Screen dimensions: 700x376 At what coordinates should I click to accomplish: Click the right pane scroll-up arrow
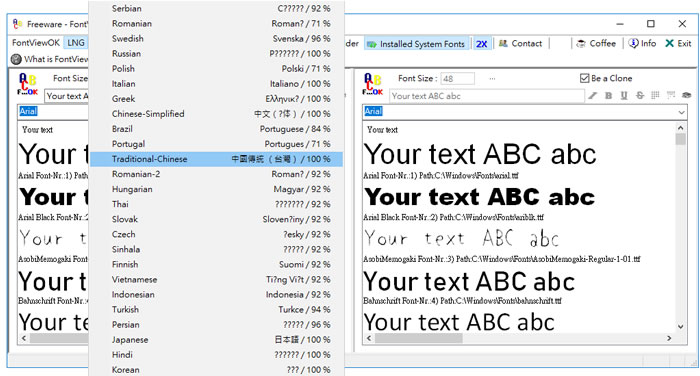click(680, 127)
